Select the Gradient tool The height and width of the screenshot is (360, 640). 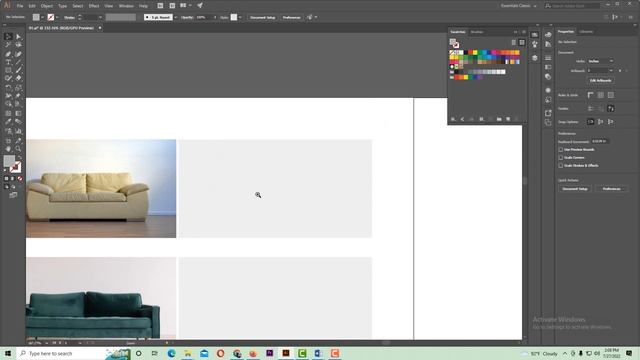point(18,113)
